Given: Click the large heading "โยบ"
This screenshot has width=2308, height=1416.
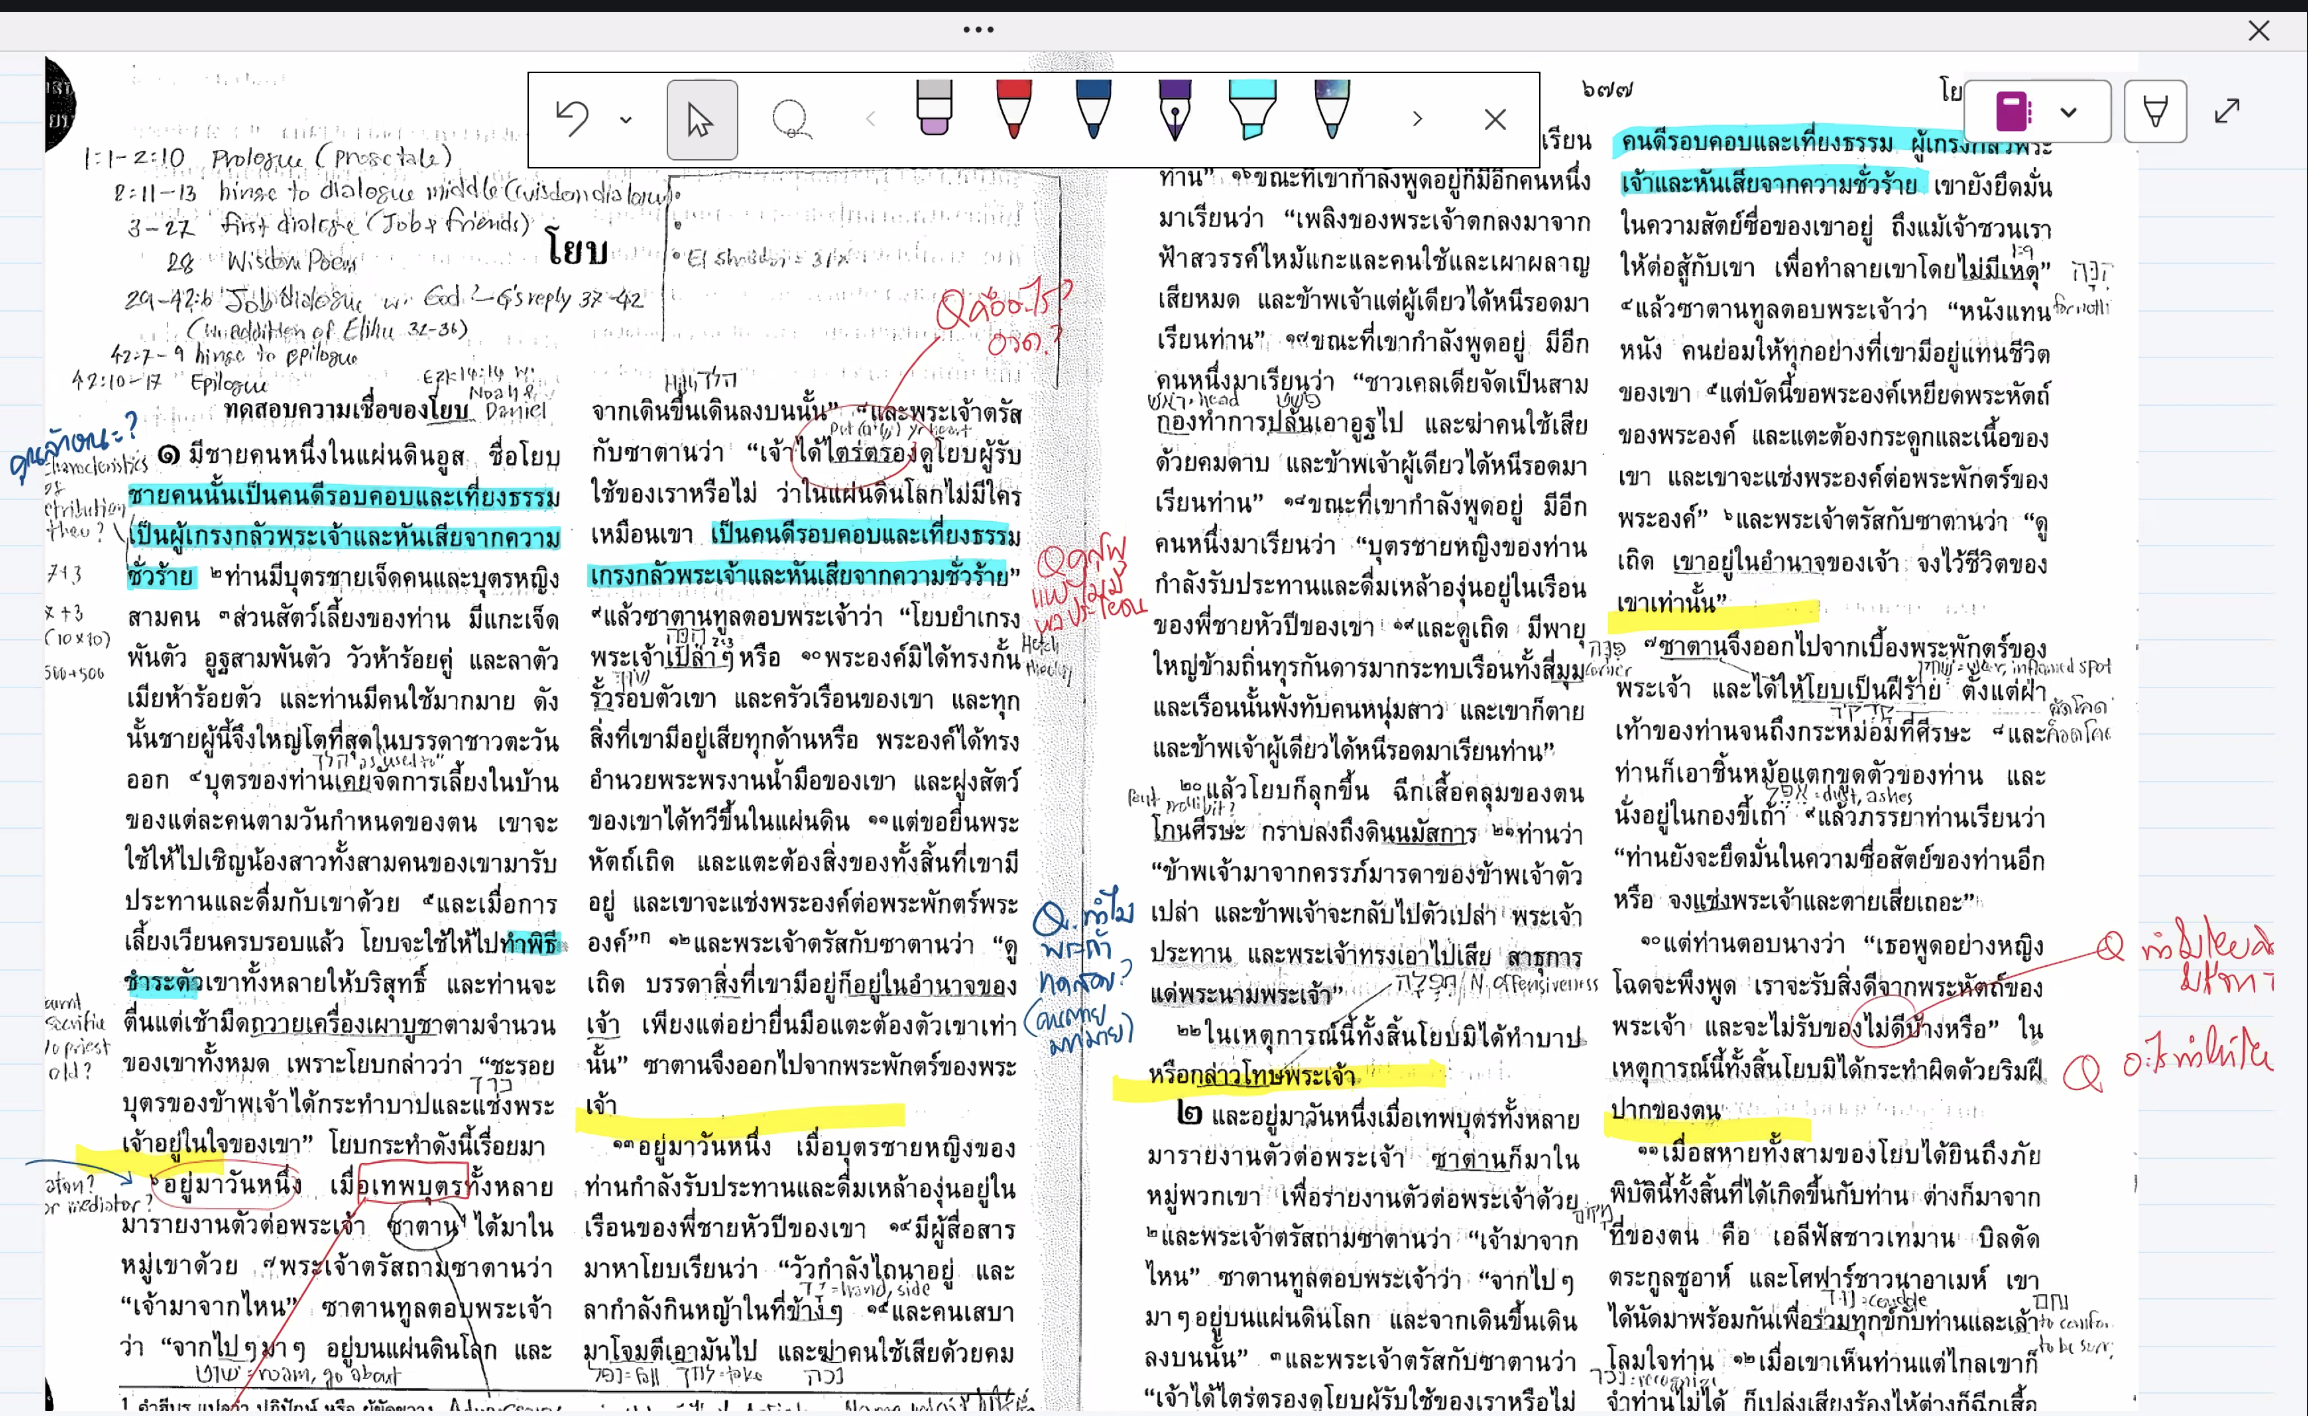Looking at the screenshot, I should click(x=577, y=247).
